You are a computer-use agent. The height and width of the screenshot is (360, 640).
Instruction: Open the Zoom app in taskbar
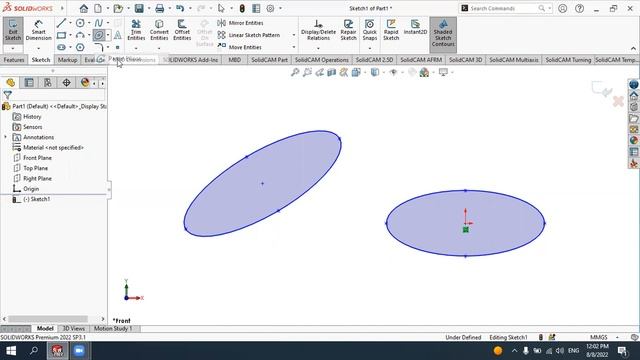click(79, 351)
